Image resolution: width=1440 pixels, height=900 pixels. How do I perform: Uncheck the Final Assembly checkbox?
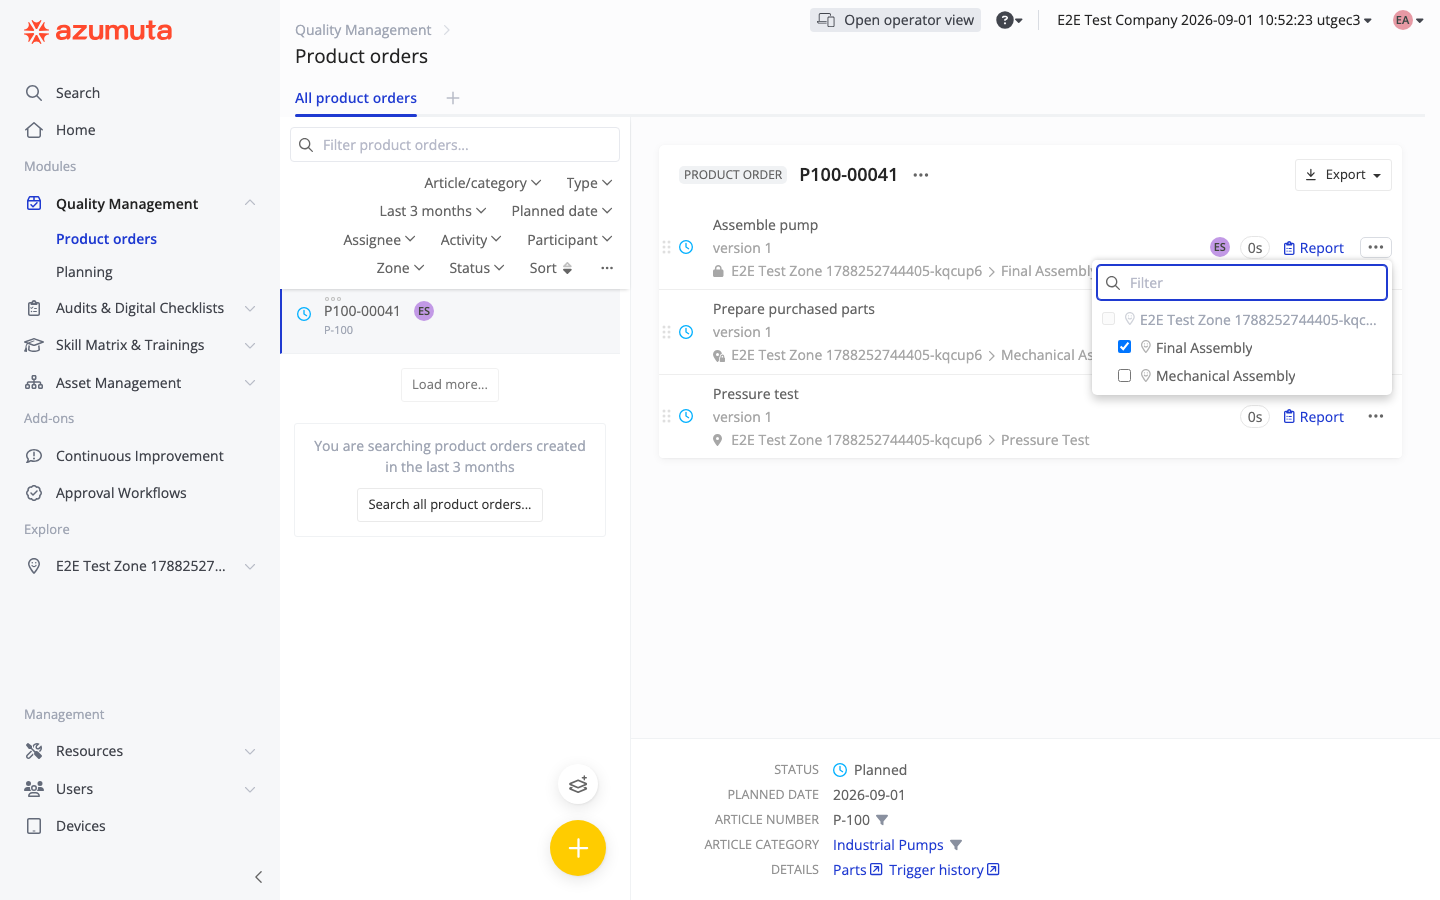[x=1124, y=347]
